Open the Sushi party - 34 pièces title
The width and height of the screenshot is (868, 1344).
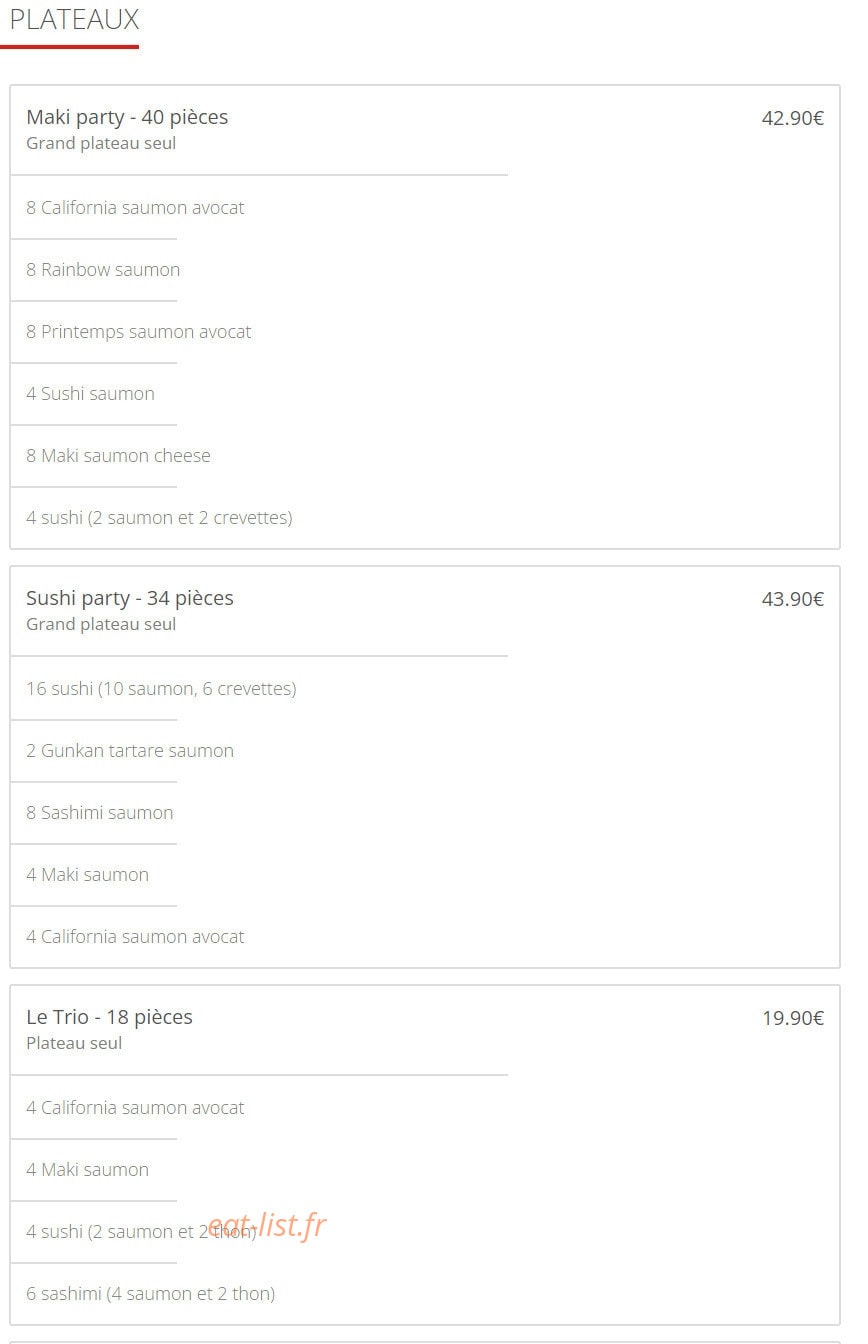130,598
